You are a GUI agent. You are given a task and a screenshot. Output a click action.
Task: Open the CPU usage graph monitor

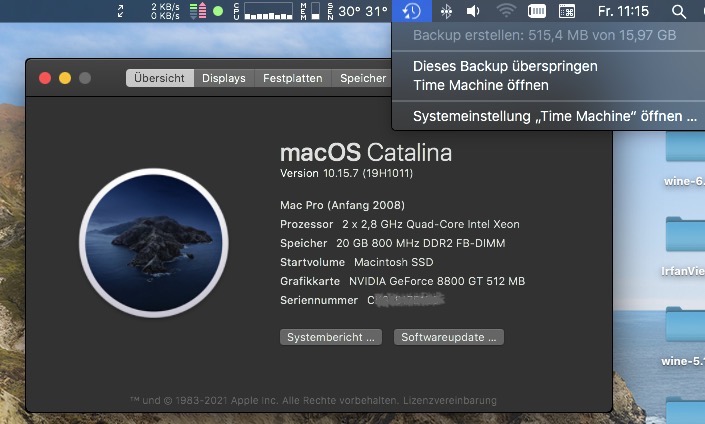pos(263,11)
